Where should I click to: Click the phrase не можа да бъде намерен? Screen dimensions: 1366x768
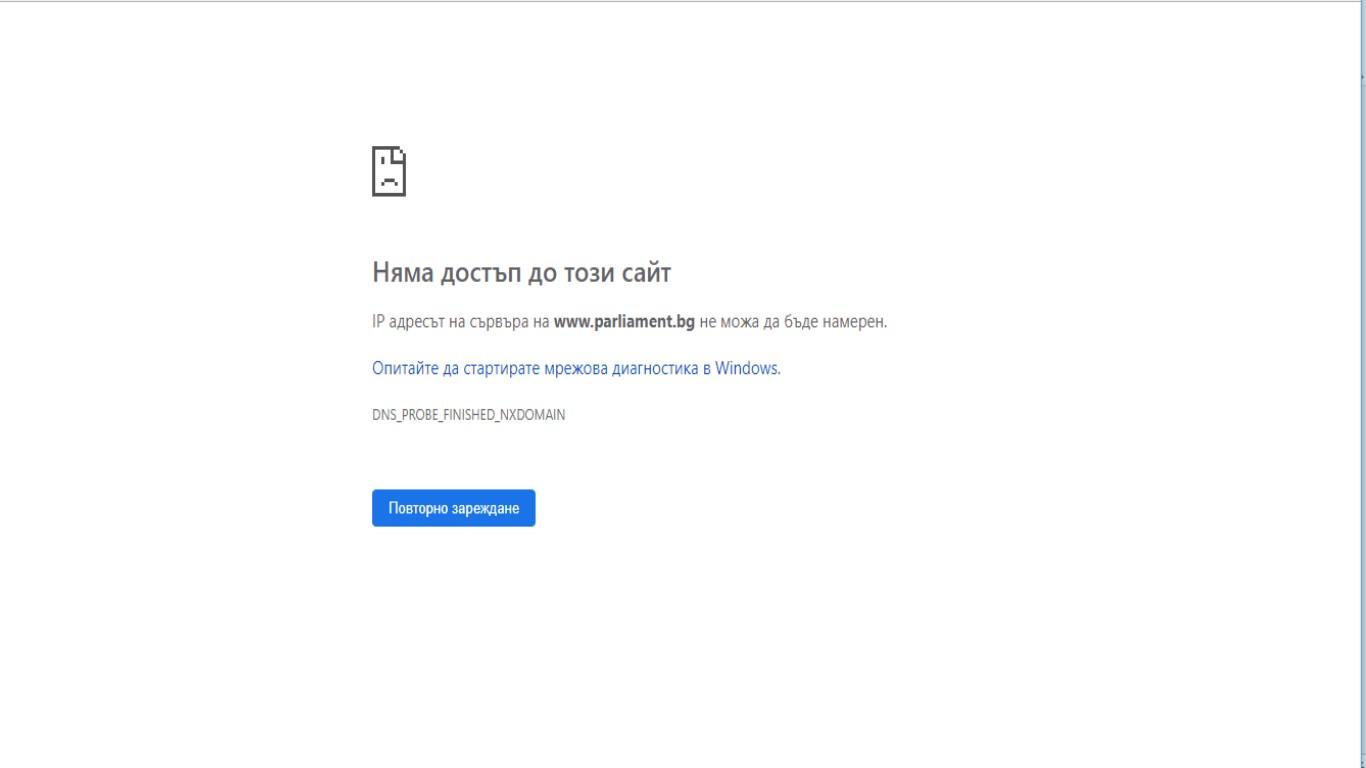794,322
